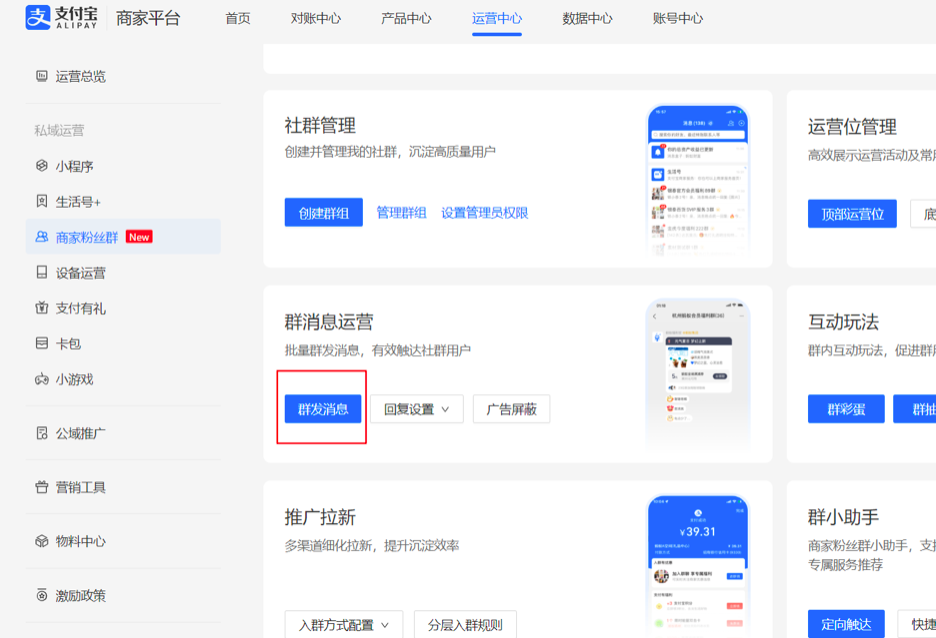Click the 运营总览 sidebar icon
936x638 pixels.
pos(41,76)
